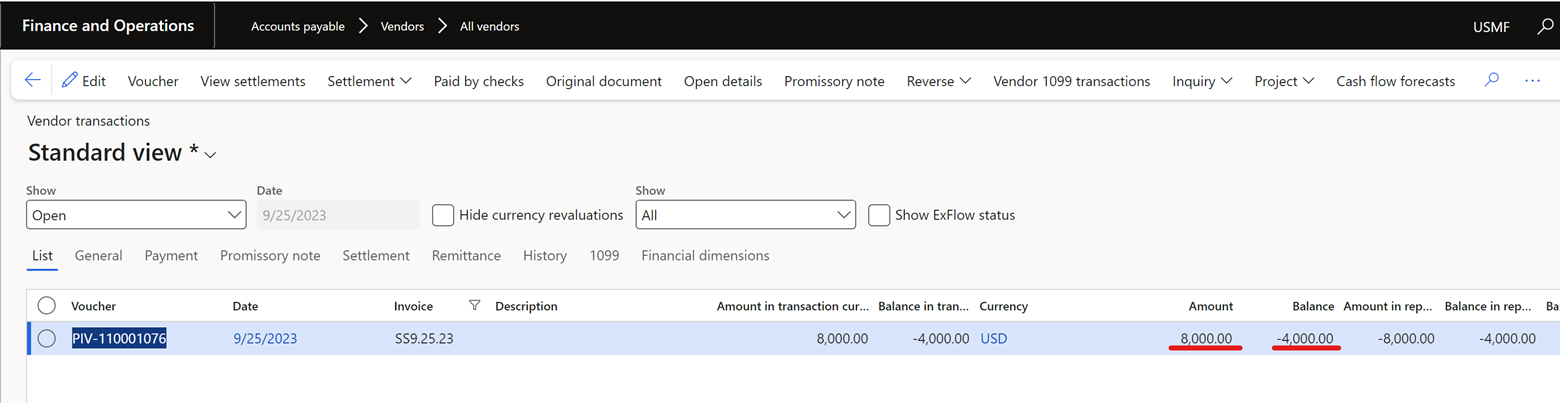Switch to the General tab
The height and width of the screenshot is (403, 1560).
98,256
